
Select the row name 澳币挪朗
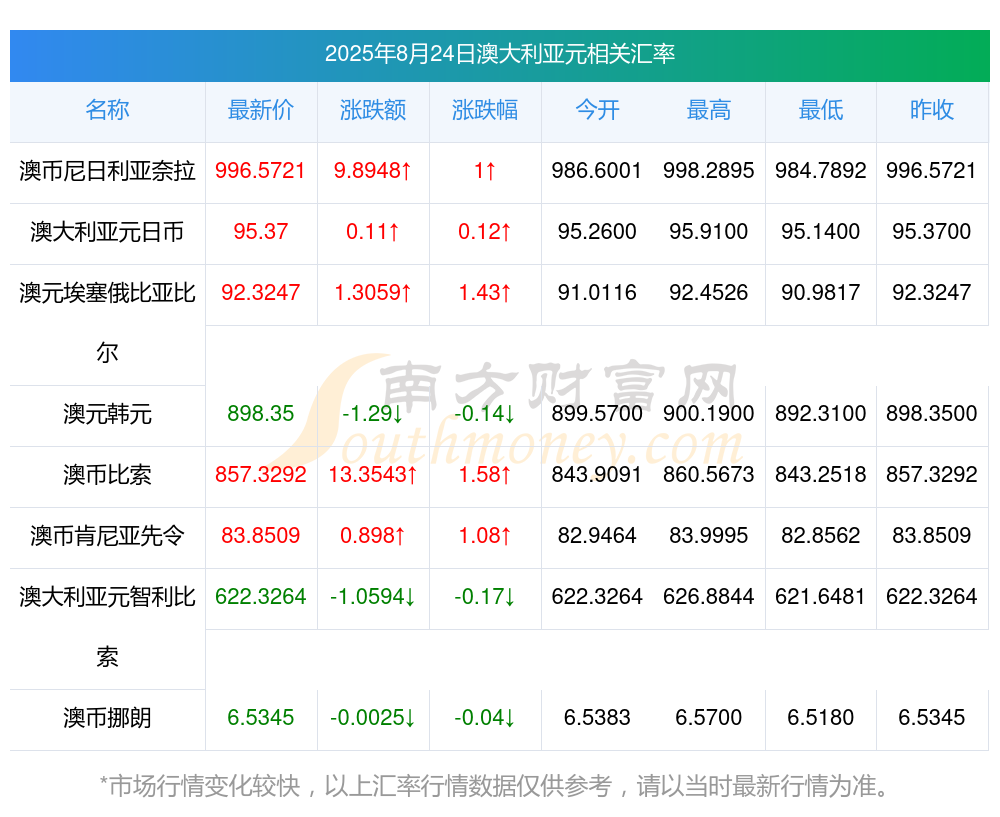(107, 718)
